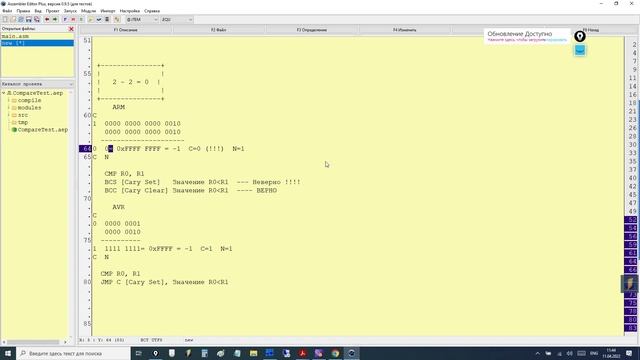Open the Windows Start menu

point(8,353)
